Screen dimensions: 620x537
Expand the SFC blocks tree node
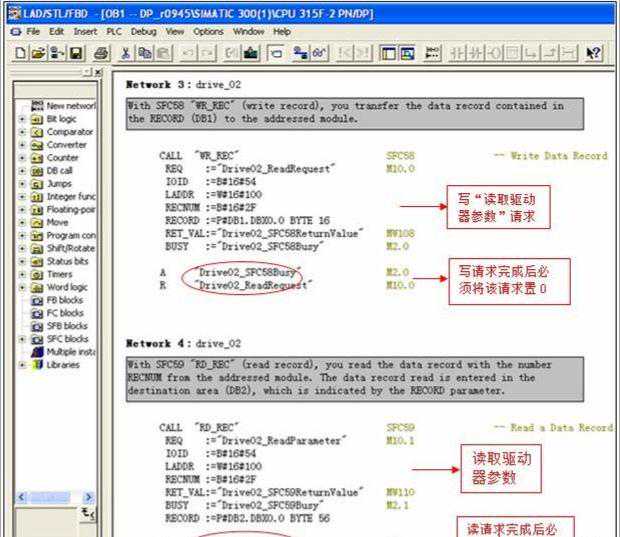[x=23, y=339]
